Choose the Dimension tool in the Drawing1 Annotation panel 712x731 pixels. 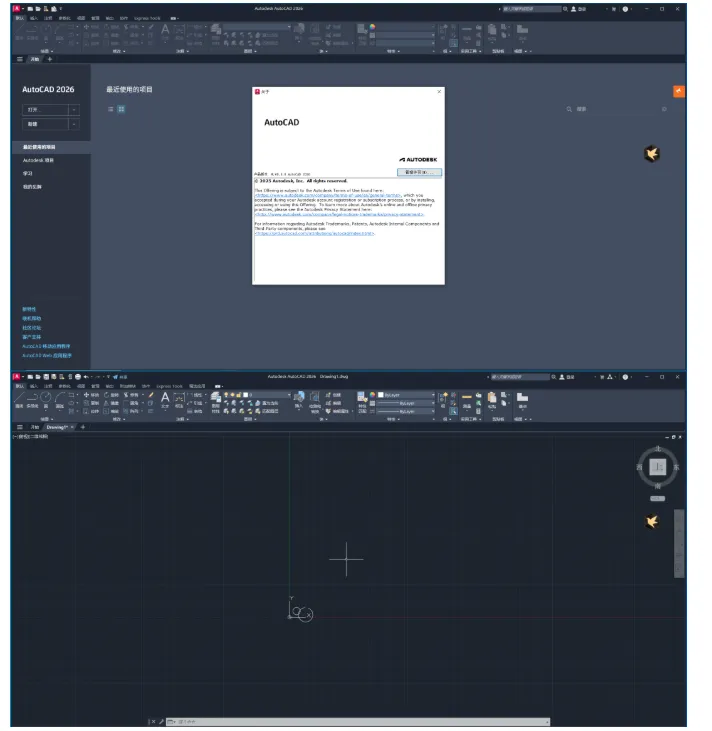[179, 398]
